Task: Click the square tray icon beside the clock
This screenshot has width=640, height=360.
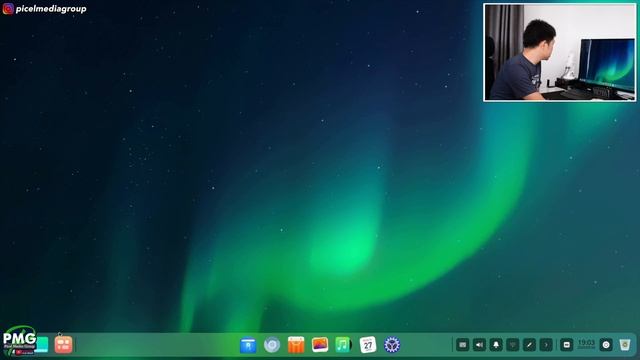Action: tap(567, 345)
